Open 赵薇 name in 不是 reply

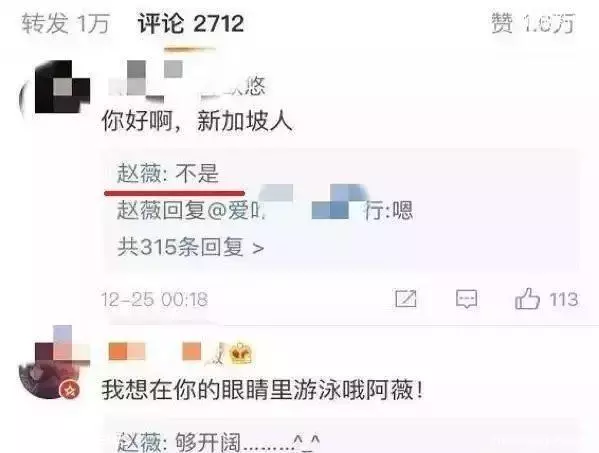coord(139,174)
